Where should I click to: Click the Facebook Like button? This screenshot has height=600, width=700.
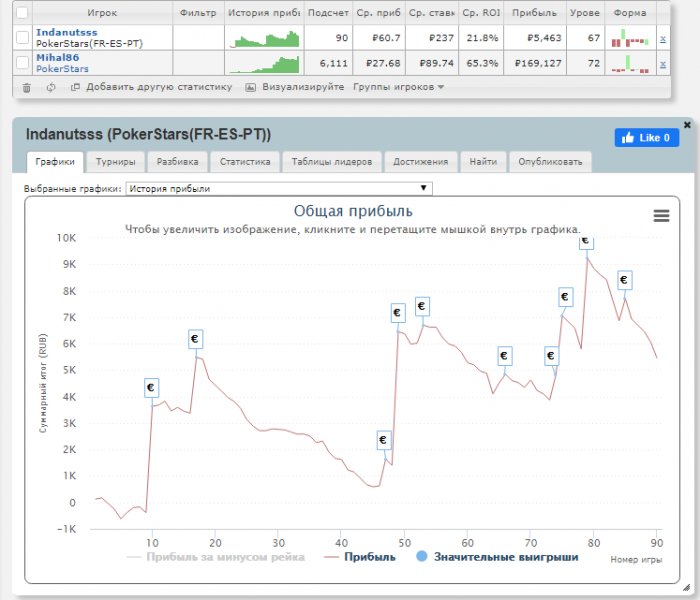click(x=646, y=137)
